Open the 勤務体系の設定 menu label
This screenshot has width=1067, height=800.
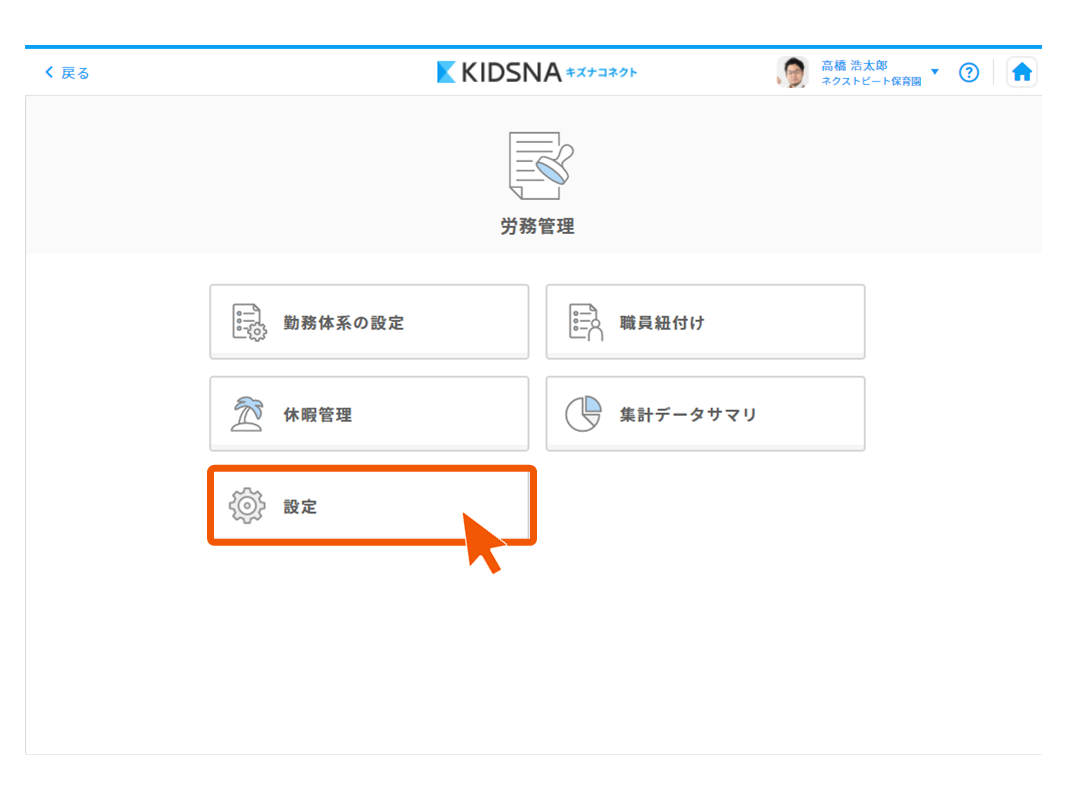pos(343,323)
